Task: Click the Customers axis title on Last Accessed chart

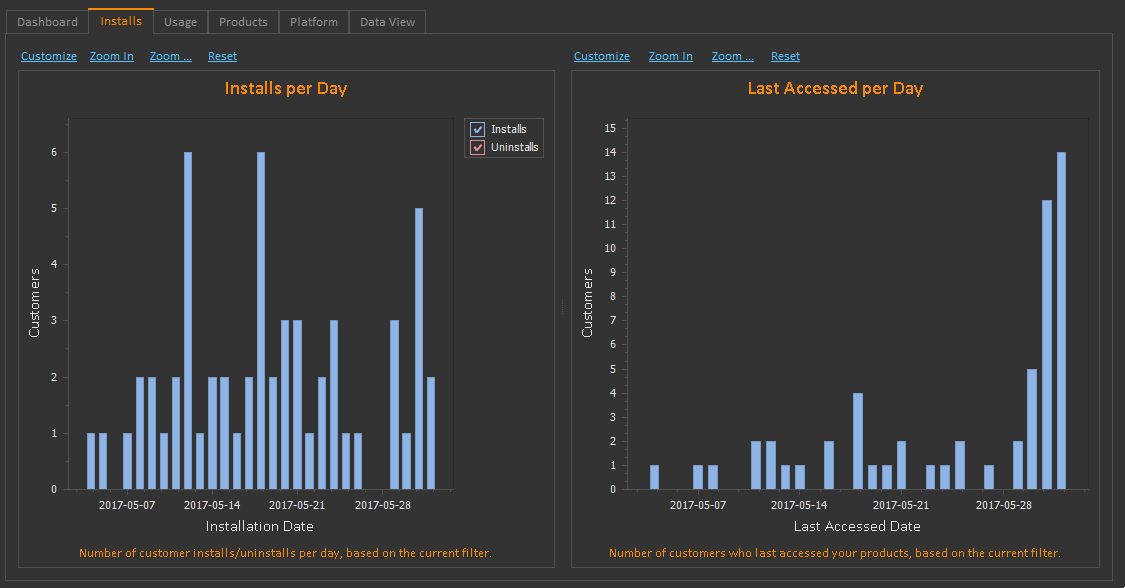Action: tap(587, 303)
